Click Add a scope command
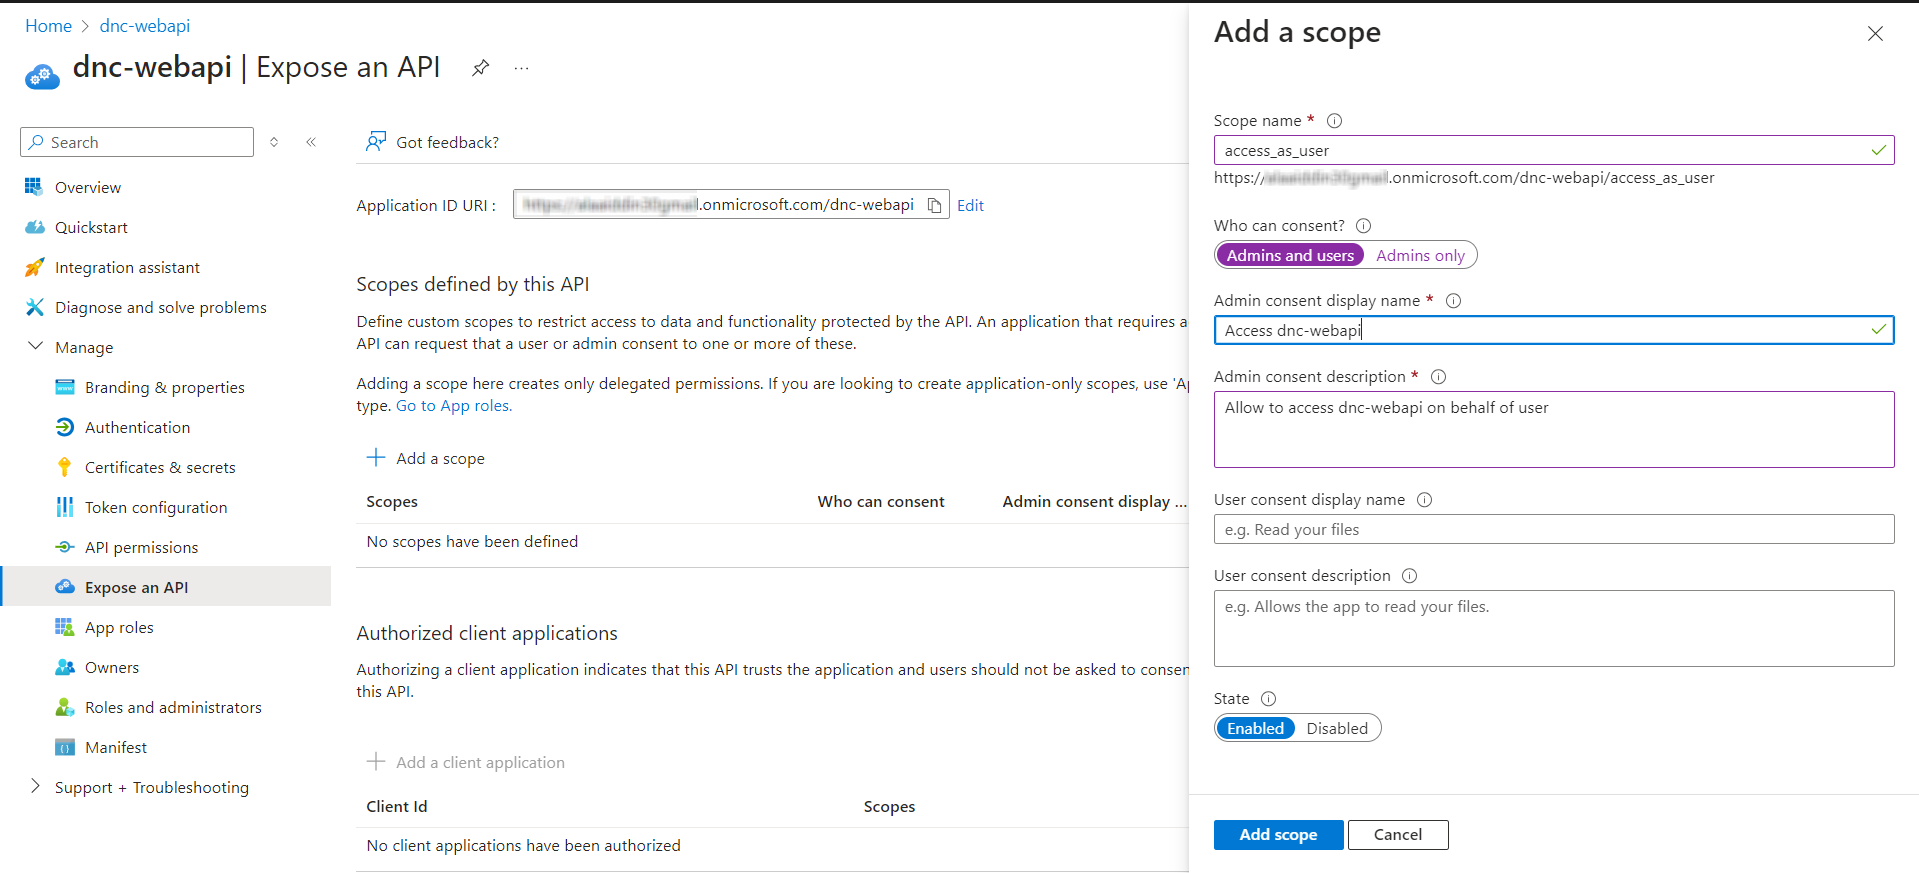 425,458
